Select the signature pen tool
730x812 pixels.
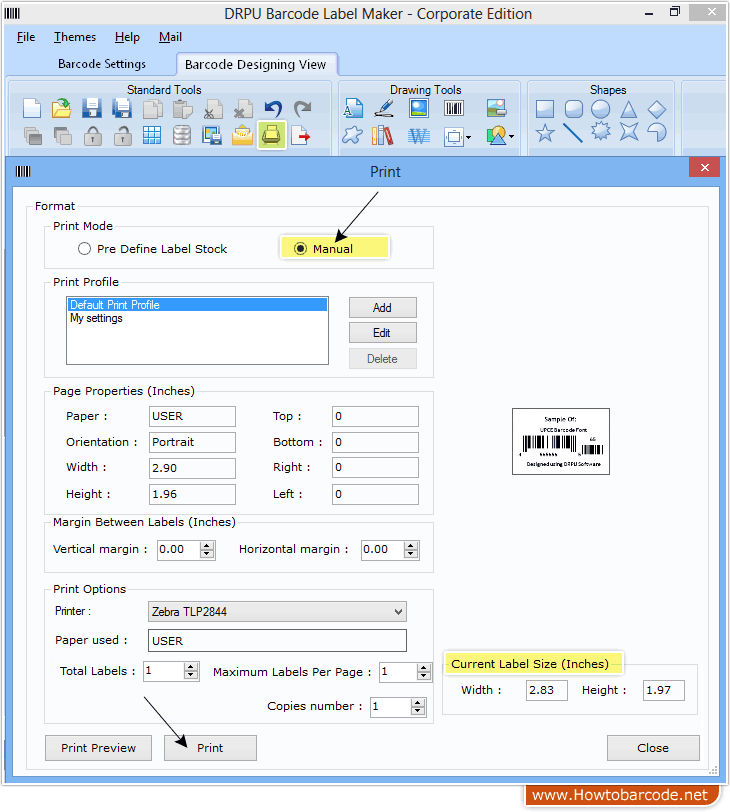point(384,109)
